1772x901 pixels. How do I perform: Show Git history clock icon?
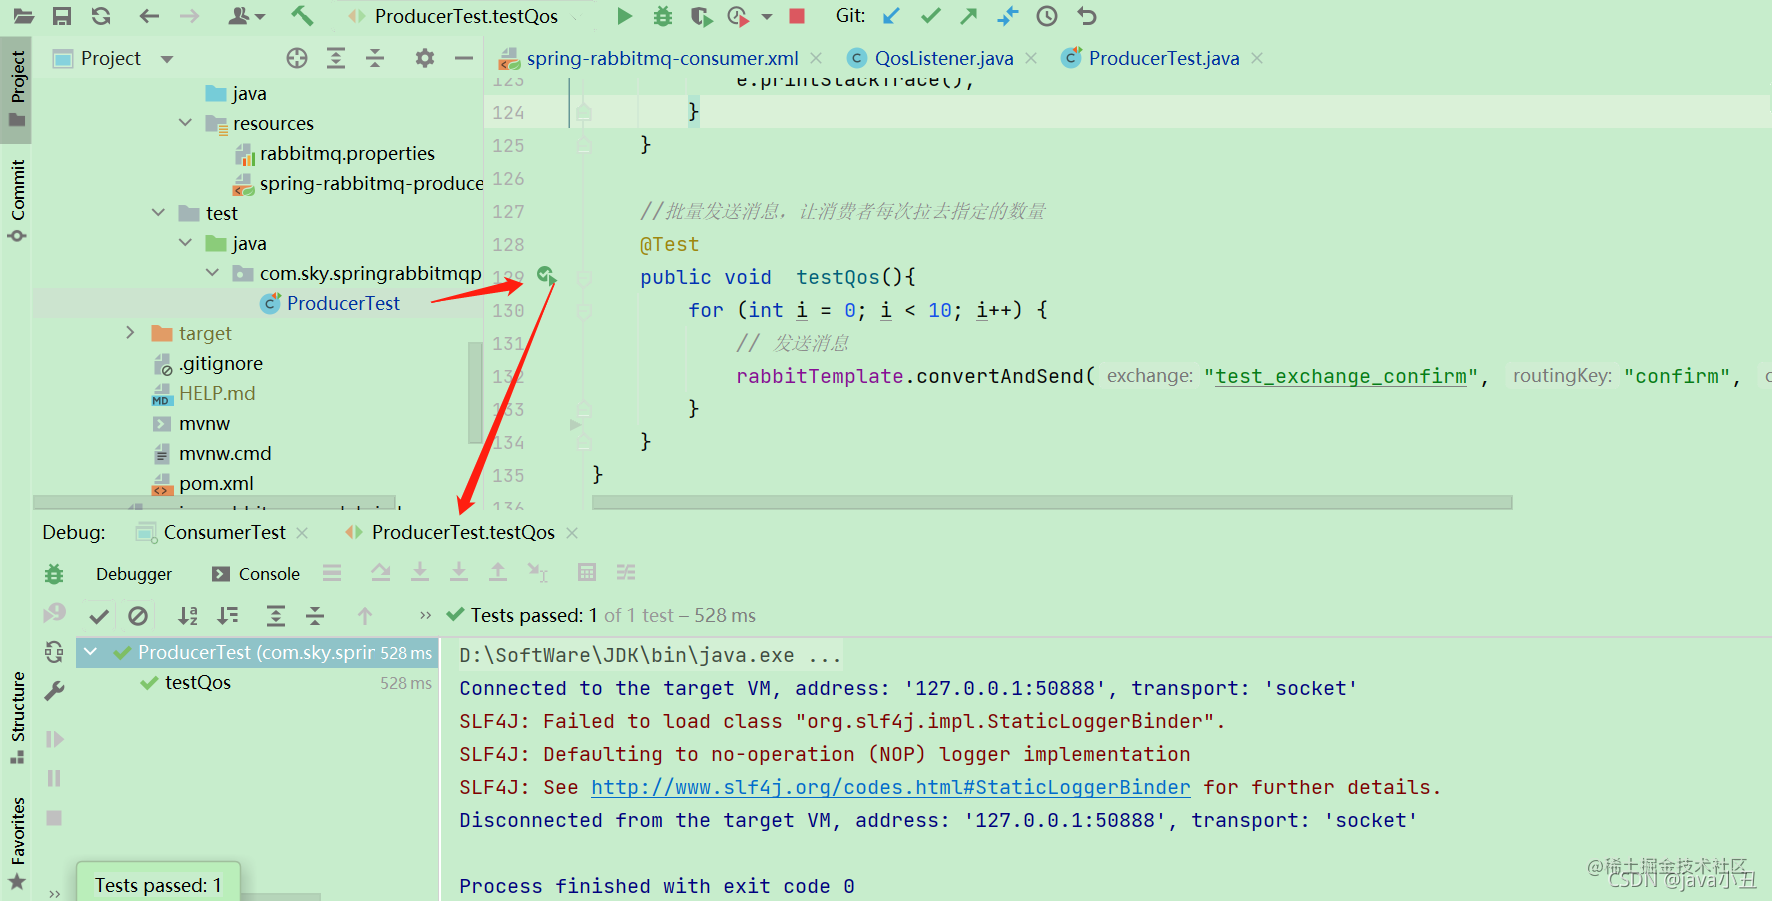tap(1046, 16)
